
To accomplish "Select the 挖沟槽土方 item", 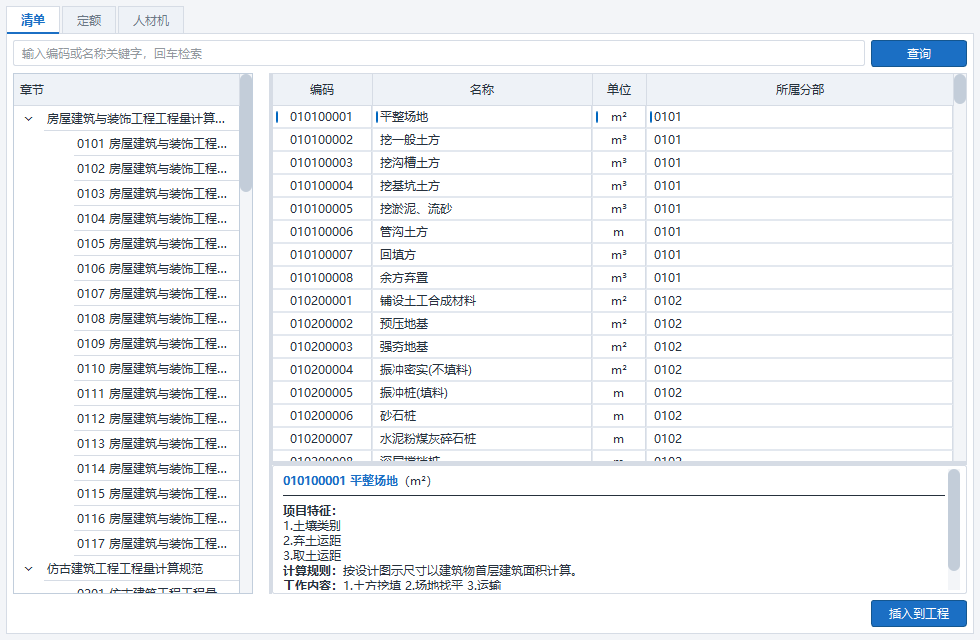I will (x=409, y=163).
